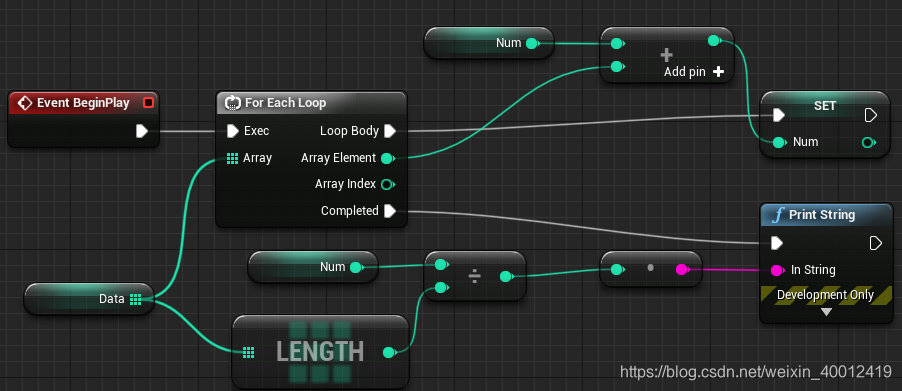Click divide node top input pin
902x391 pixels.
(441, 264)
